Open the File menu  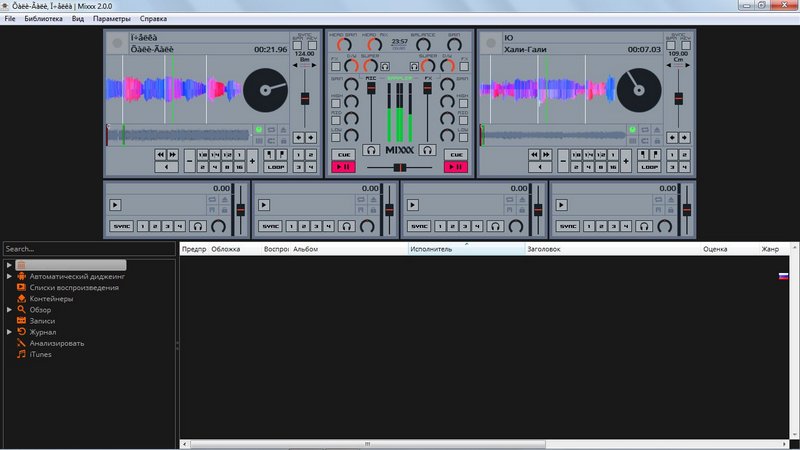click(10, 18)
